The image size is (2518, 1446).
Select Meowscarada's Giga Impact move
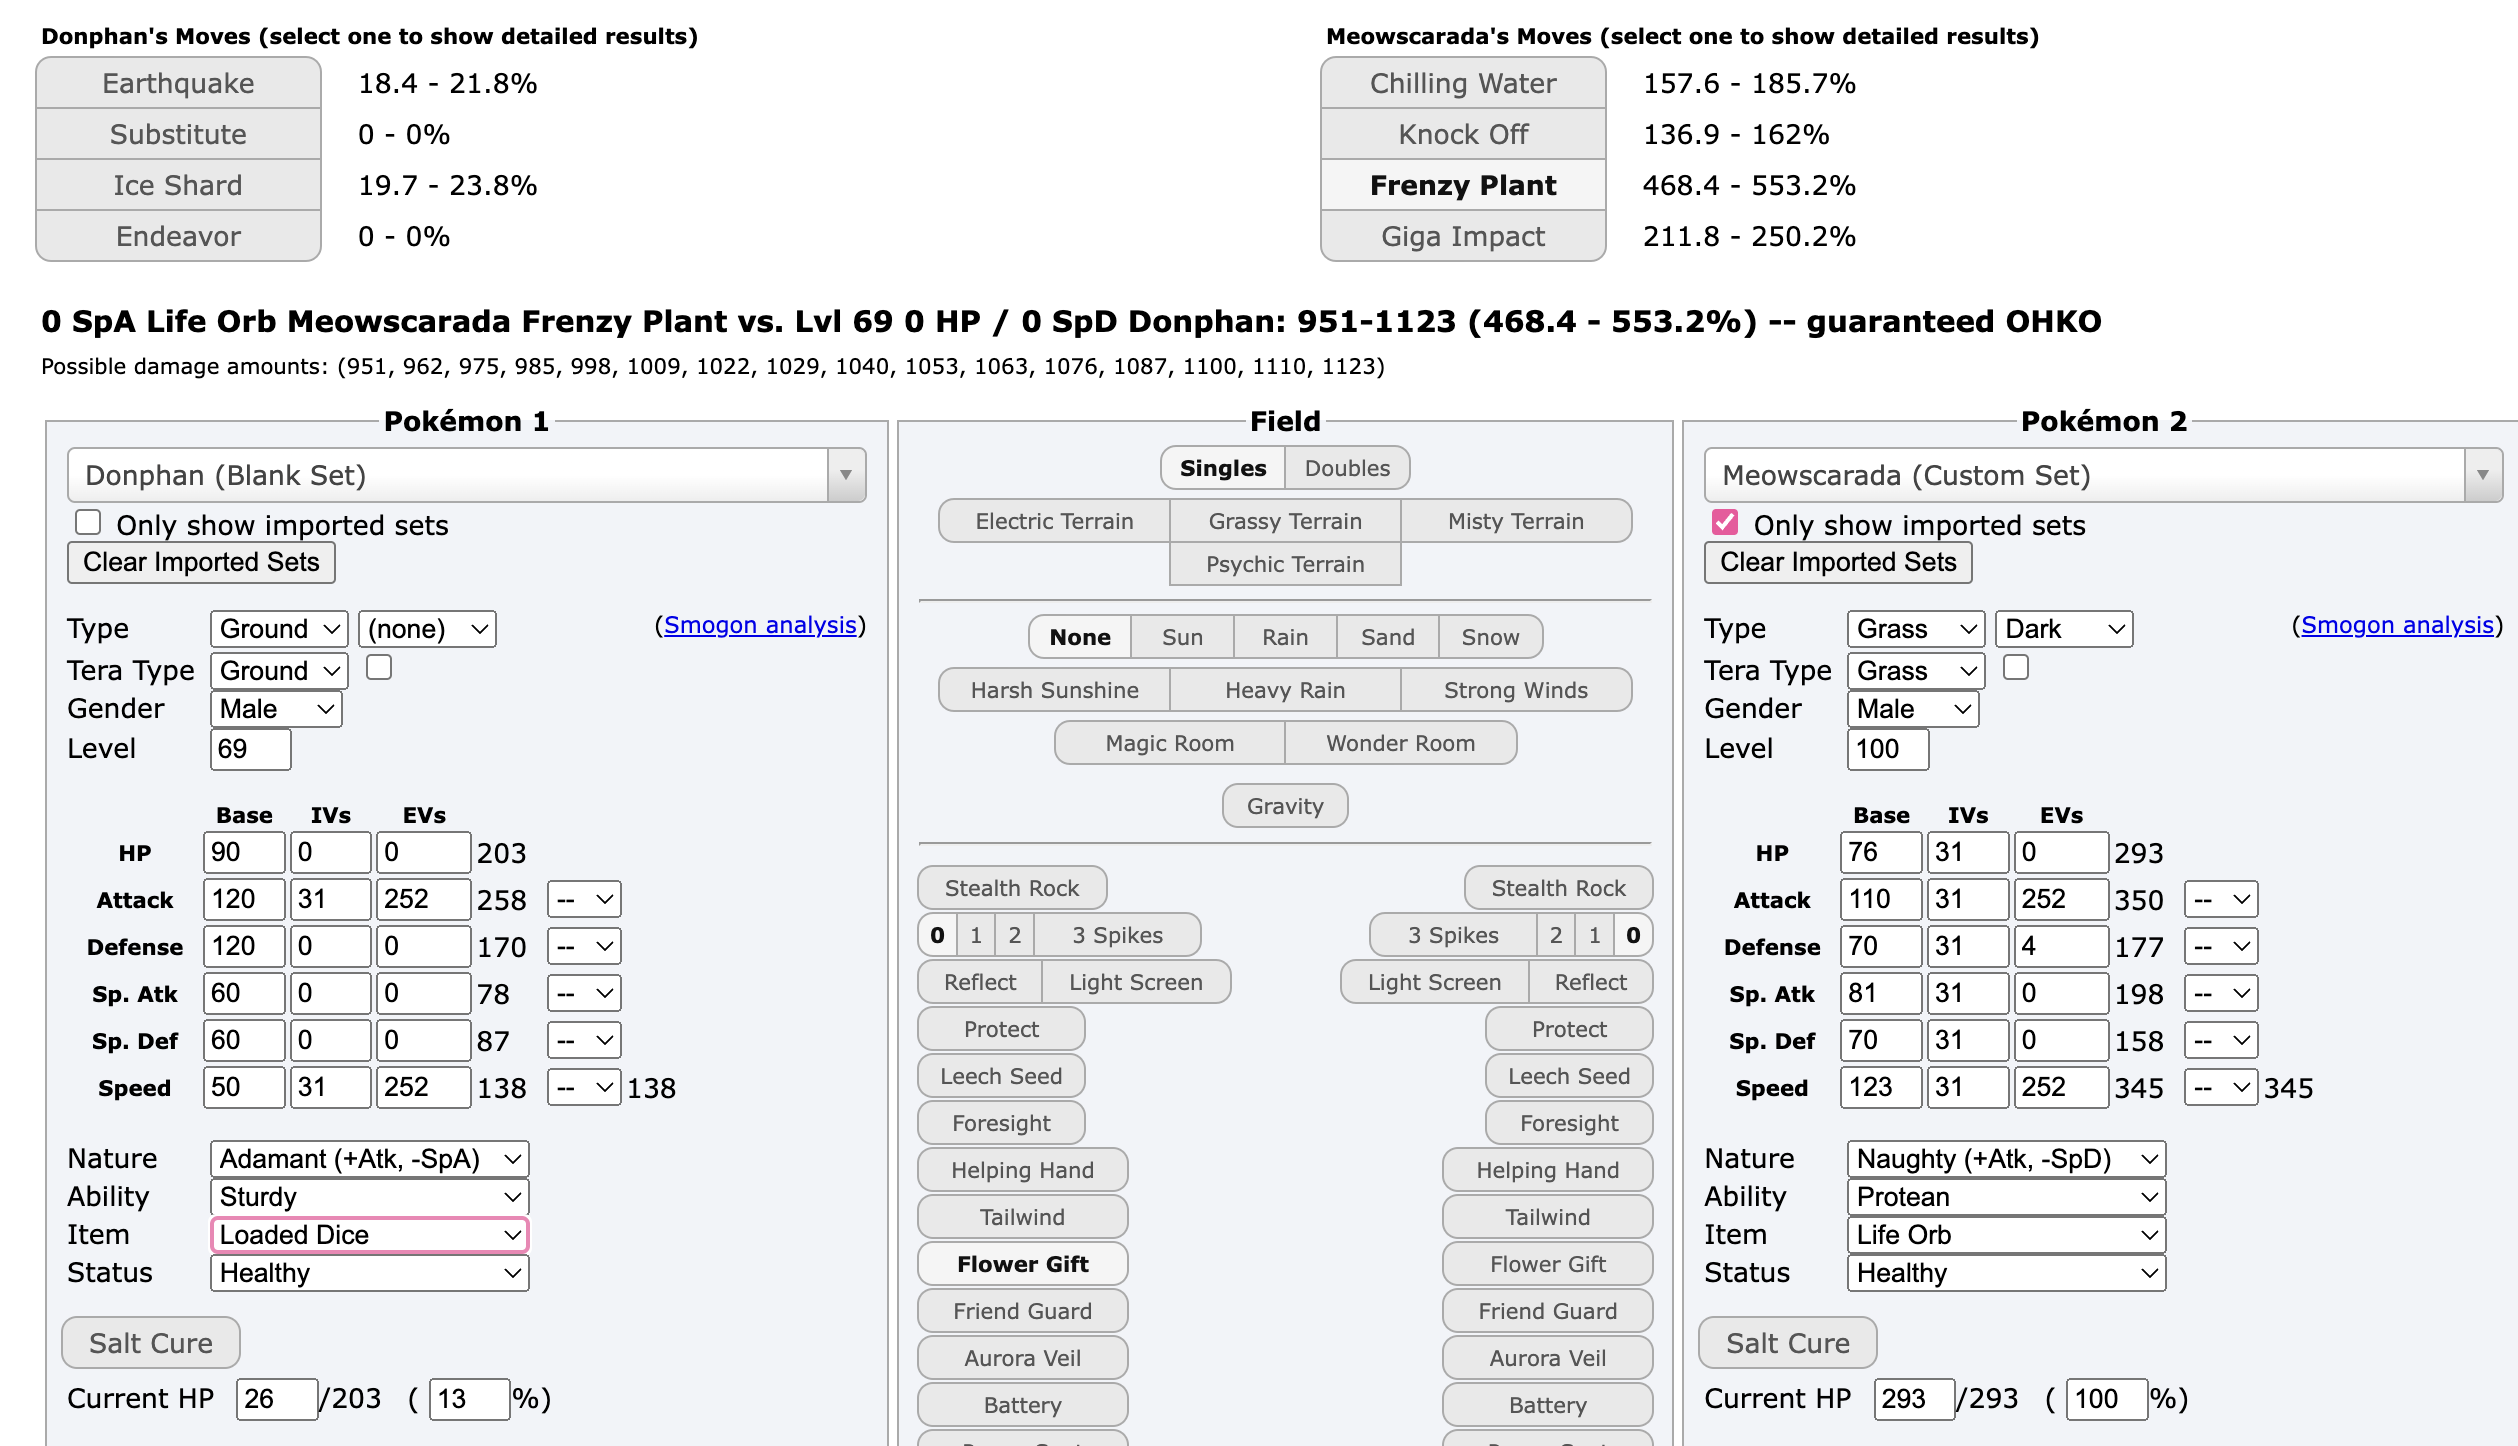(1463, 236)
